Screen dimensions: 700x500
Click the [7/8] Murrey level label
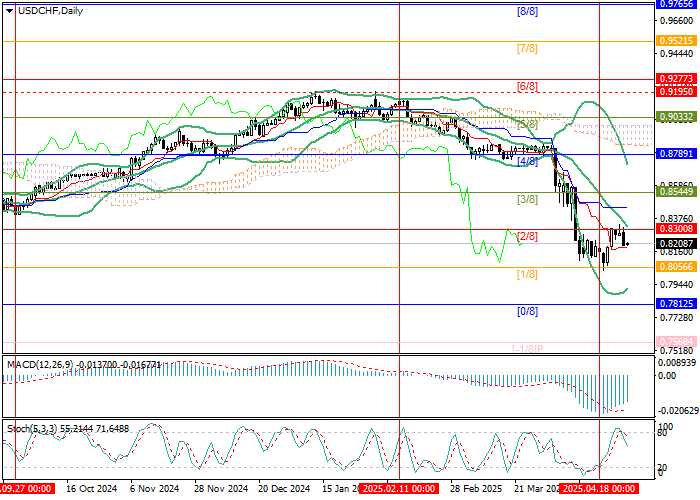click(x=527, y=48)
